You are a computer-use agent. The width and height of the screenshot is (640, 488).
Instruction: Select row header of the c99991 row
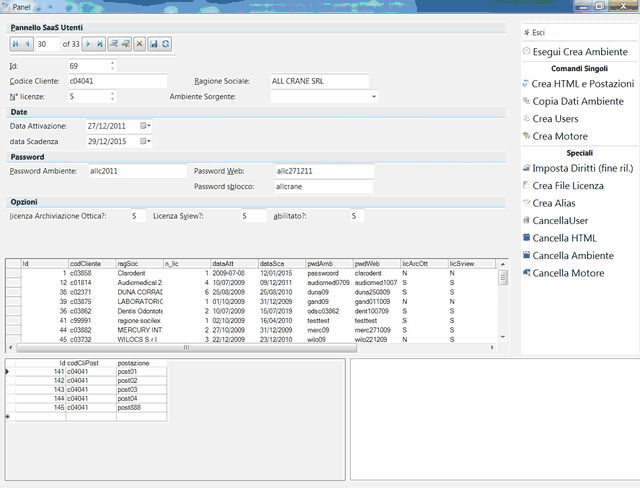(x=13, y=321)
